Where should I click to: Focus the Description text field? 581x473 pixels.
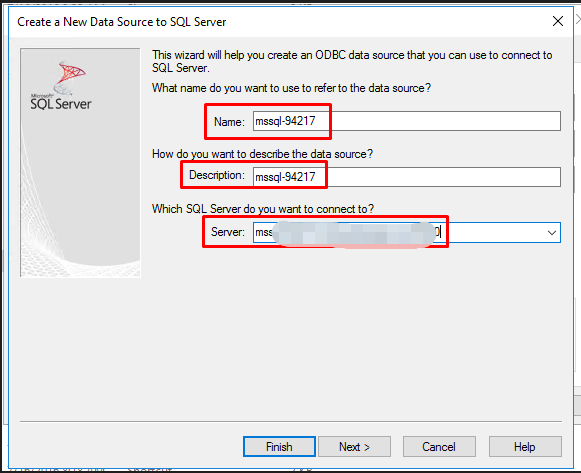pos(406,177)
